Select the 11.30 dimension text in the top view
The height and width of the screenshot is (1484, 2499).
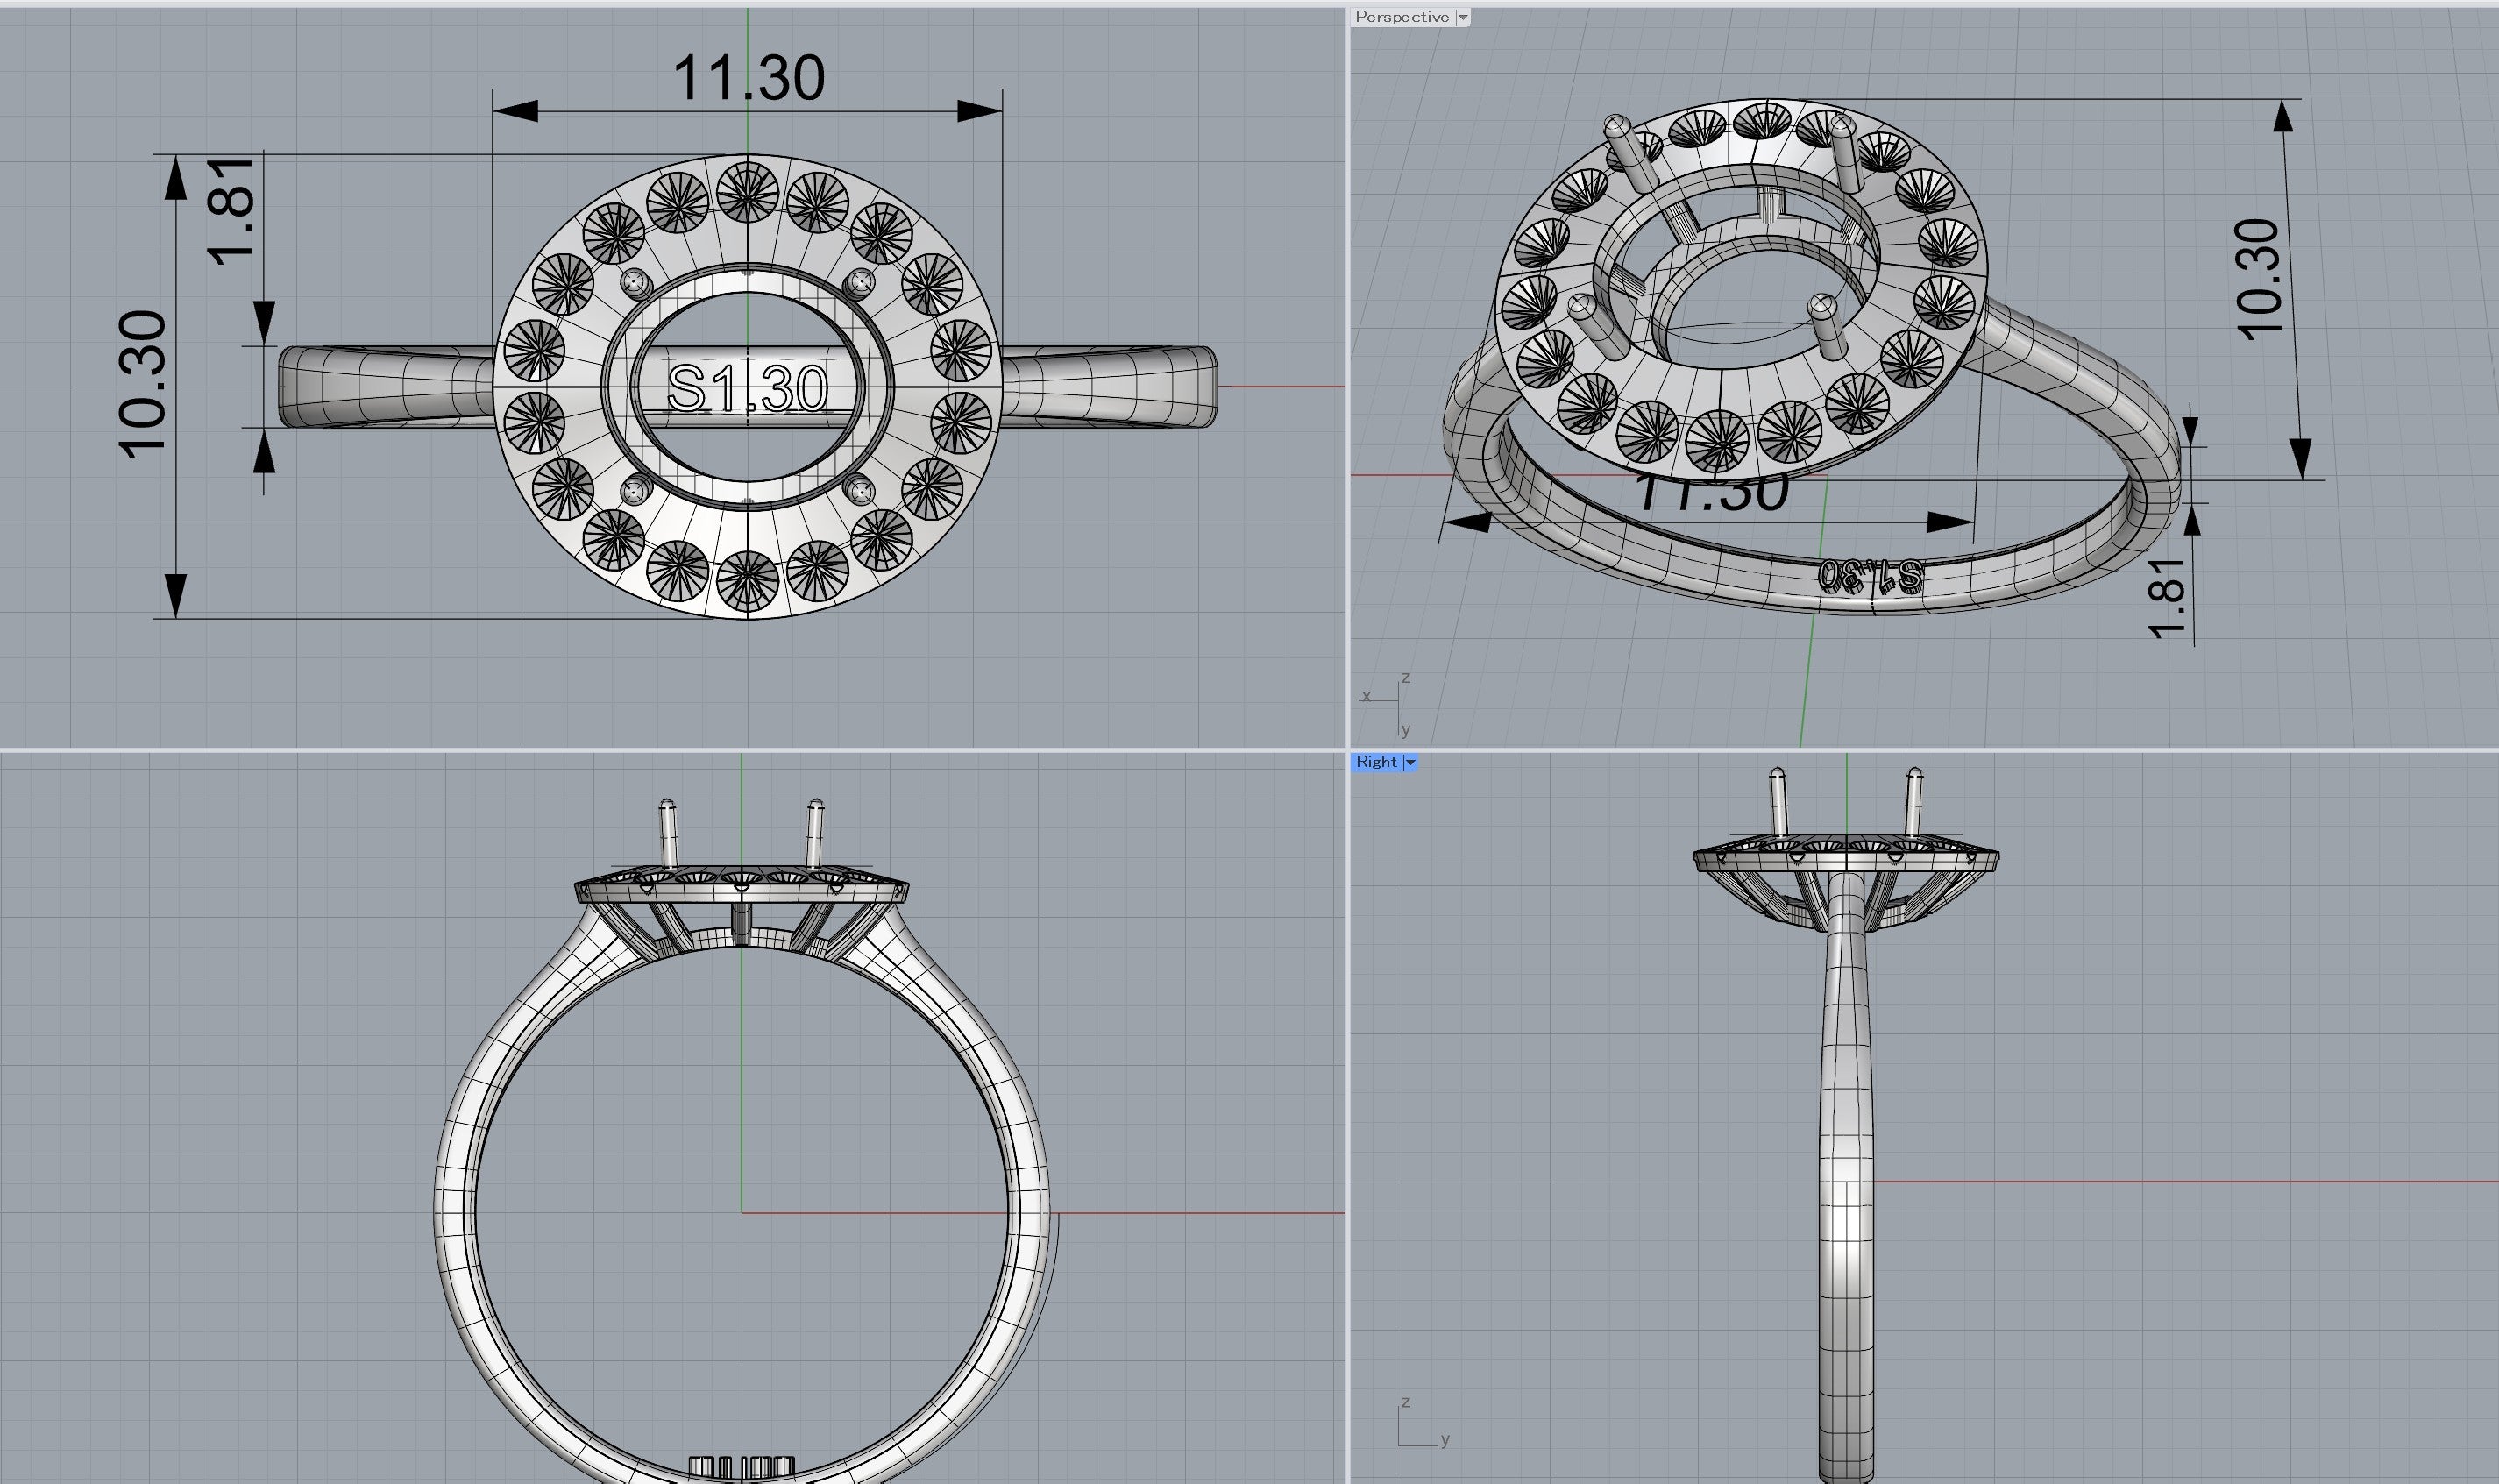[749, 78]
